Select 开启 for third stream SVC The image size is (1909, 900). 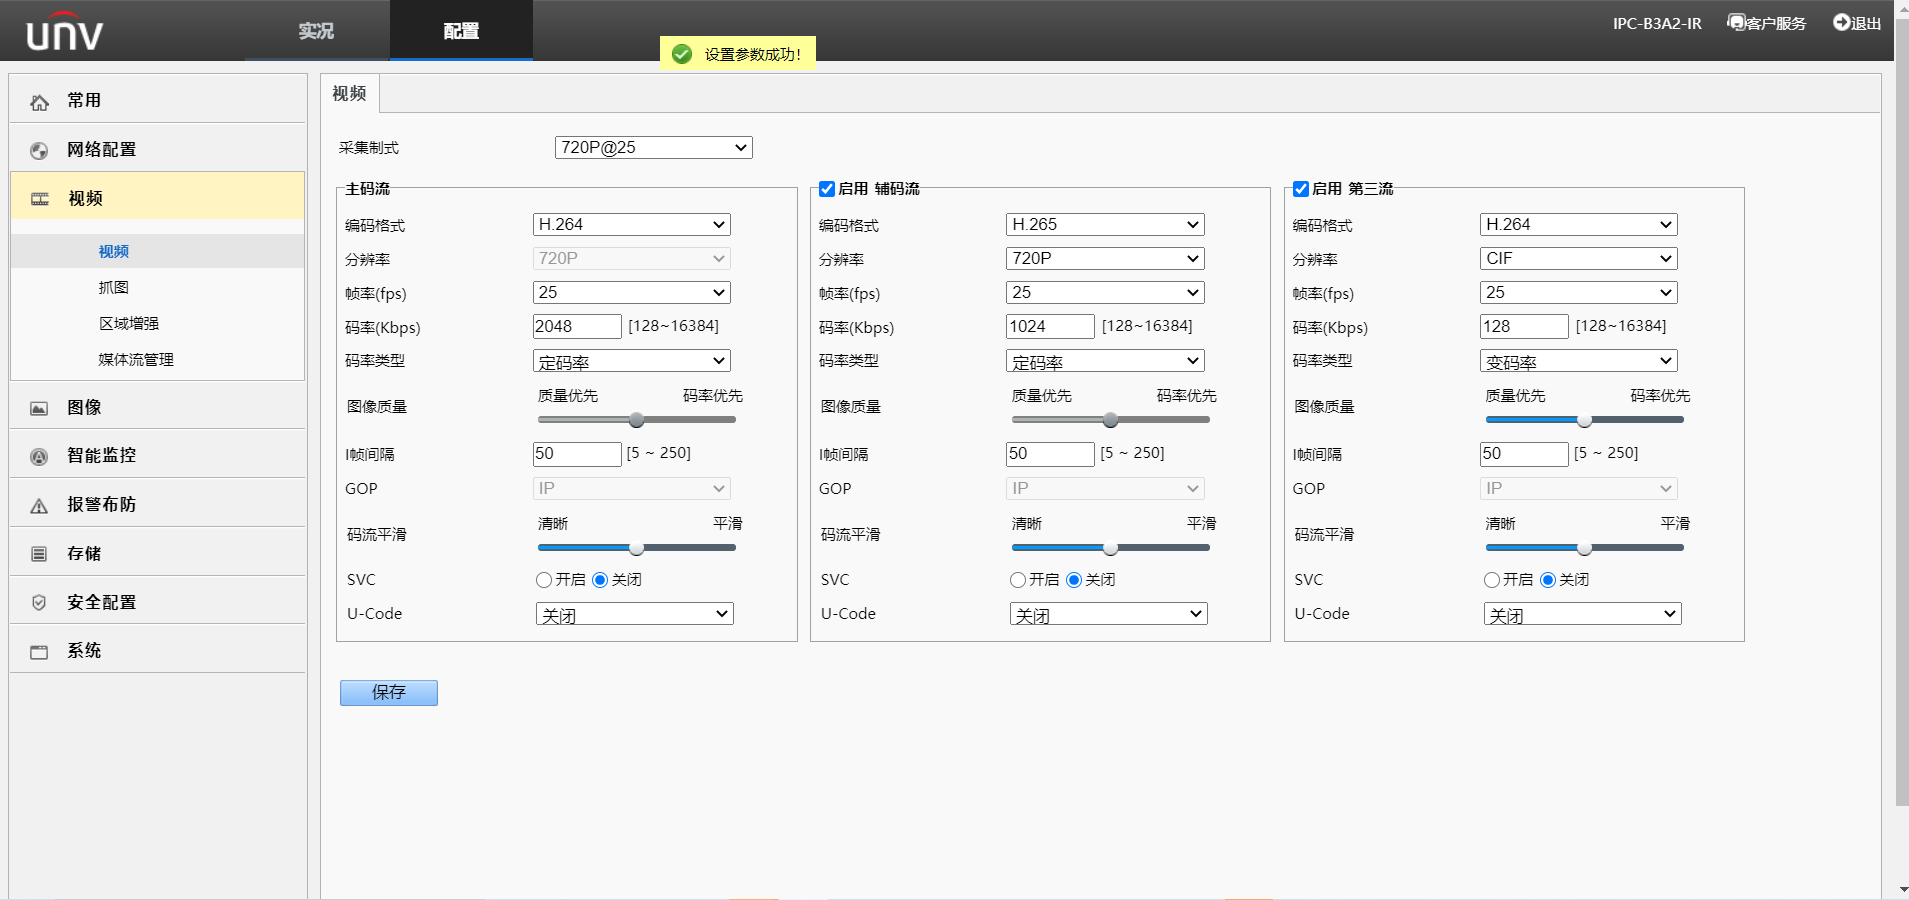pos(1492,580)
